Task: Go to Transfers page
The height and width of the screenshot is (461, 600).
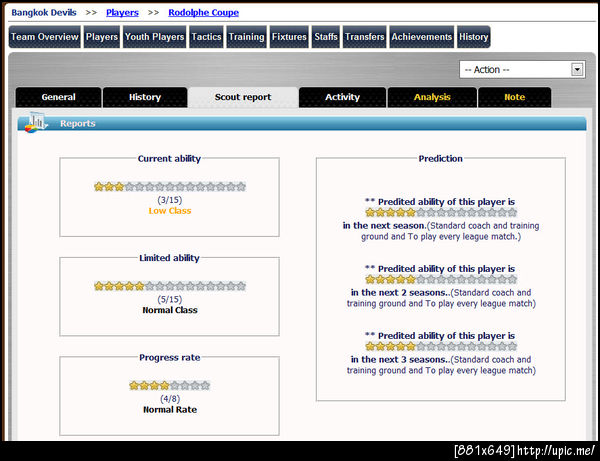Action: [x=365, y=37]
